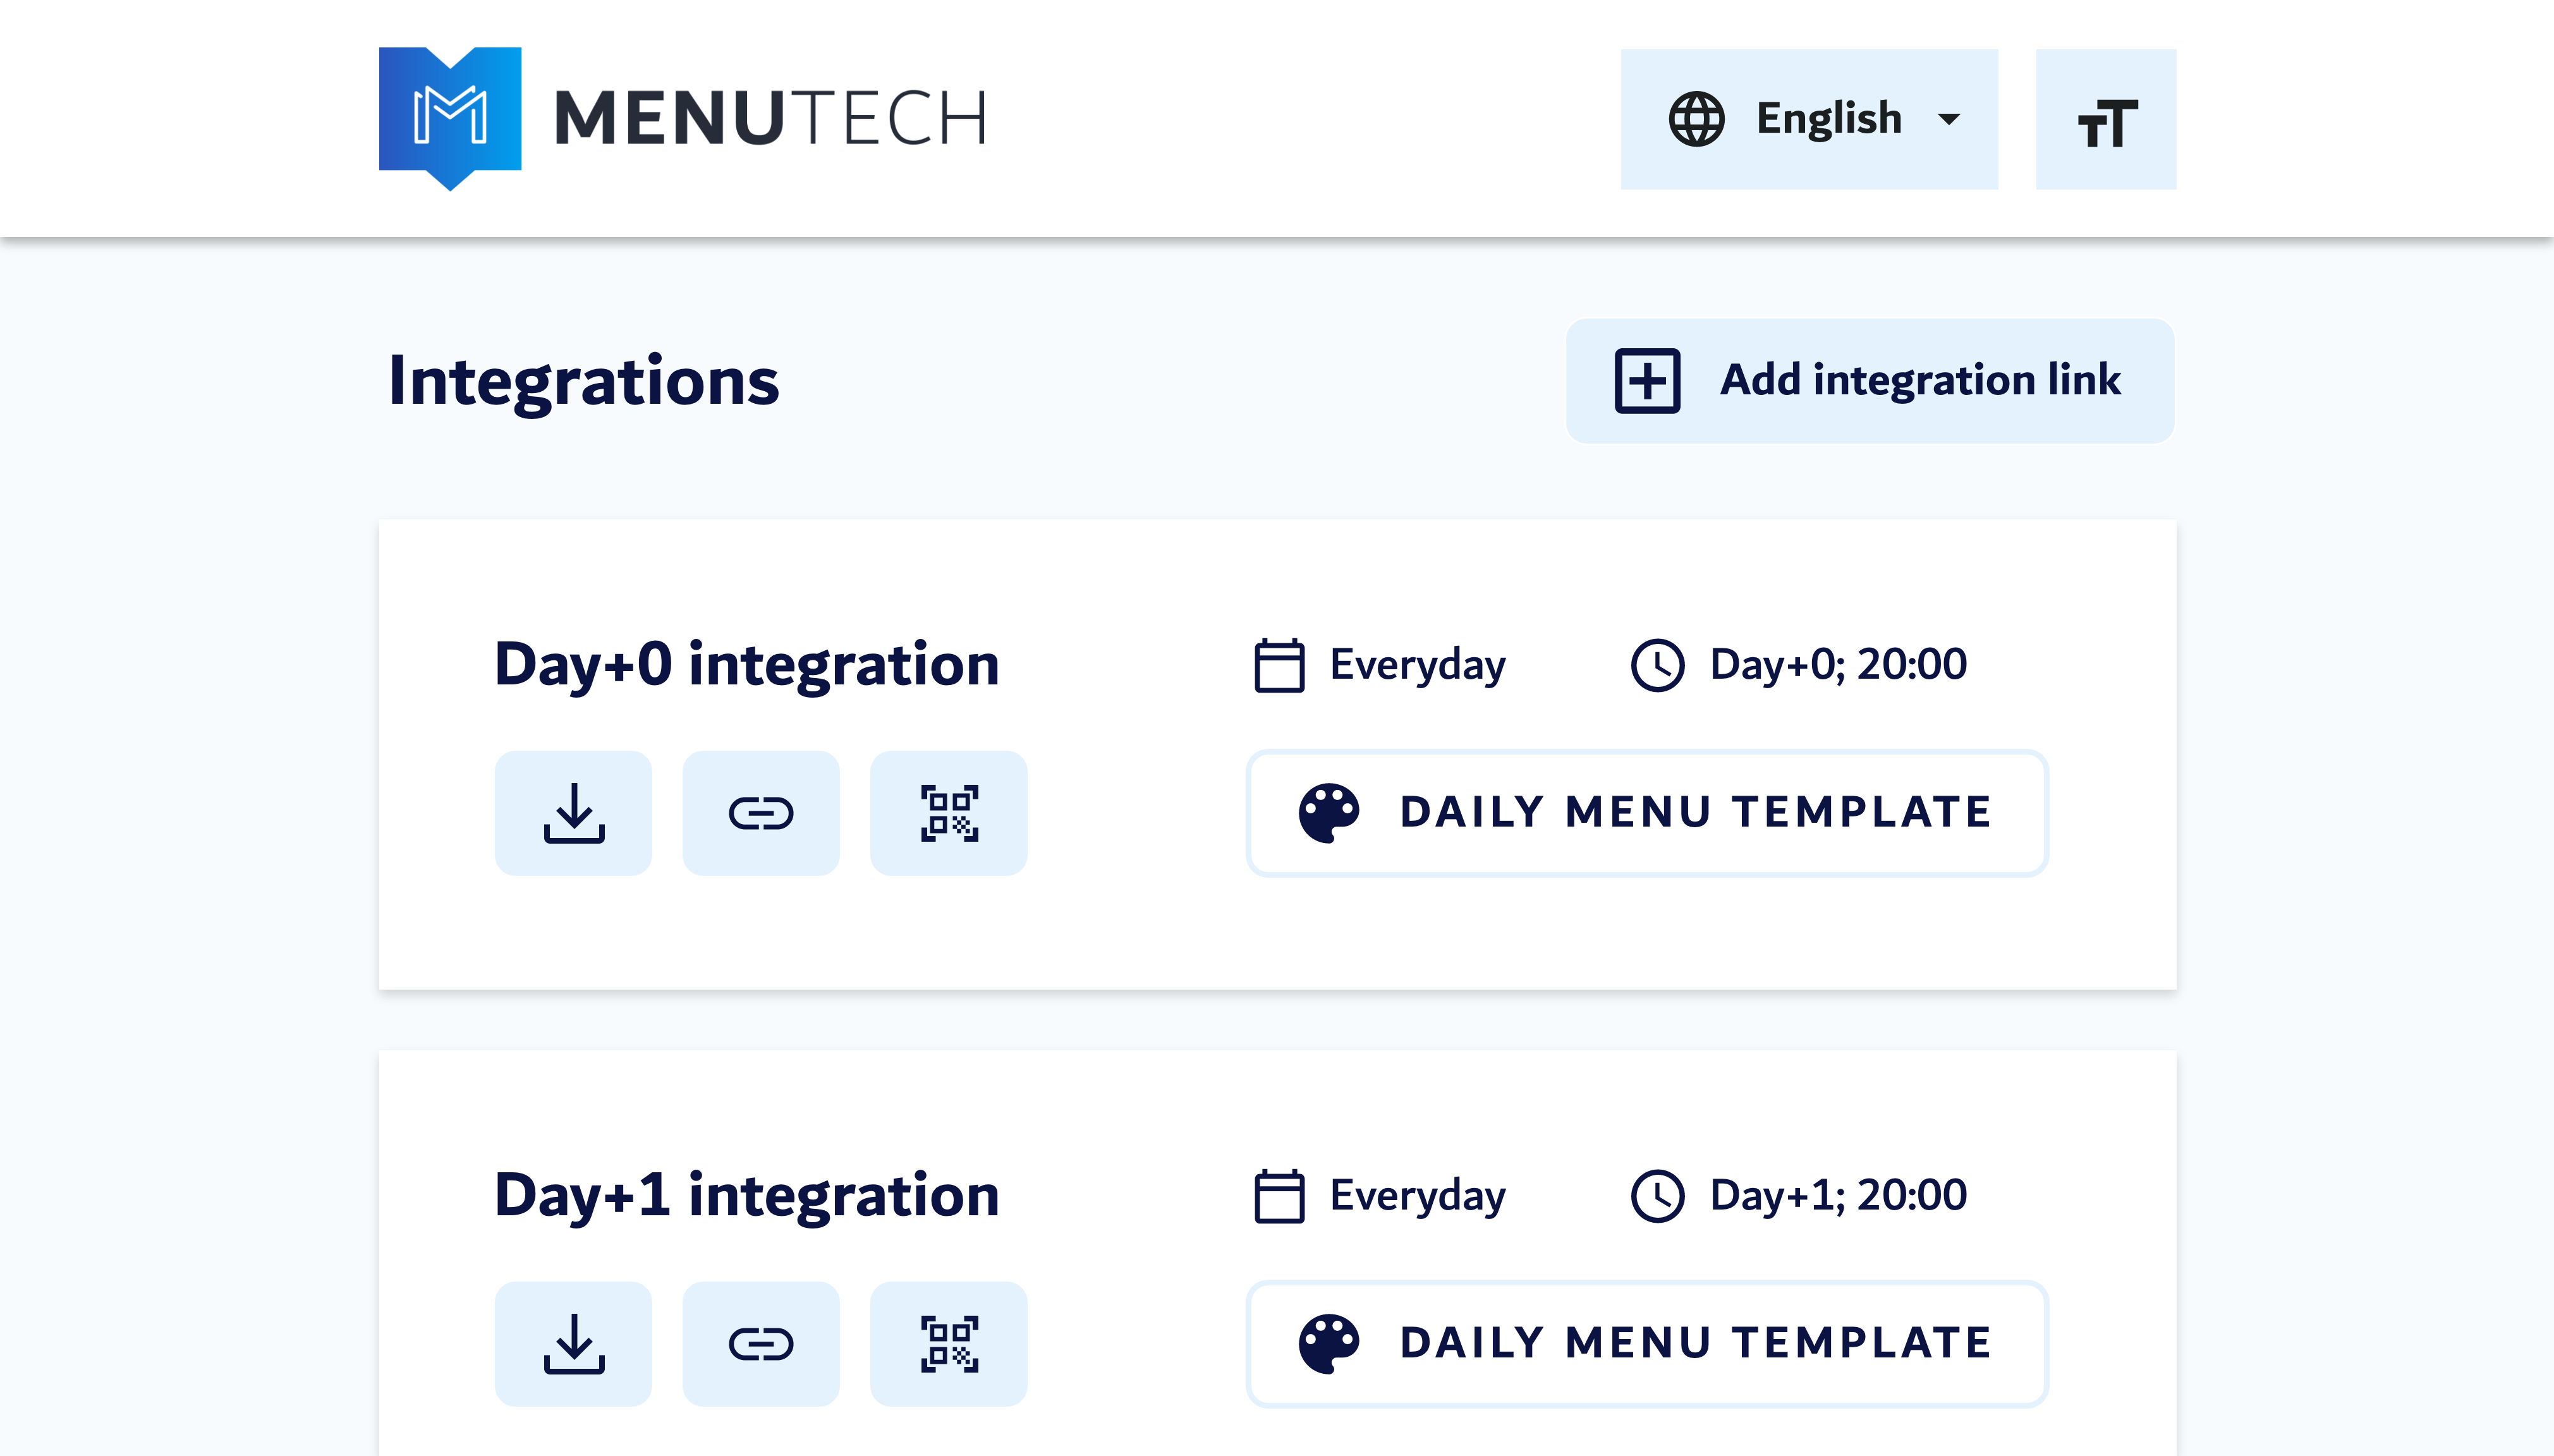Viewport: 2554px width, 1456px height.
Task: Show the QR code for Day+1 integration
Action: [x=949, y=1343]
